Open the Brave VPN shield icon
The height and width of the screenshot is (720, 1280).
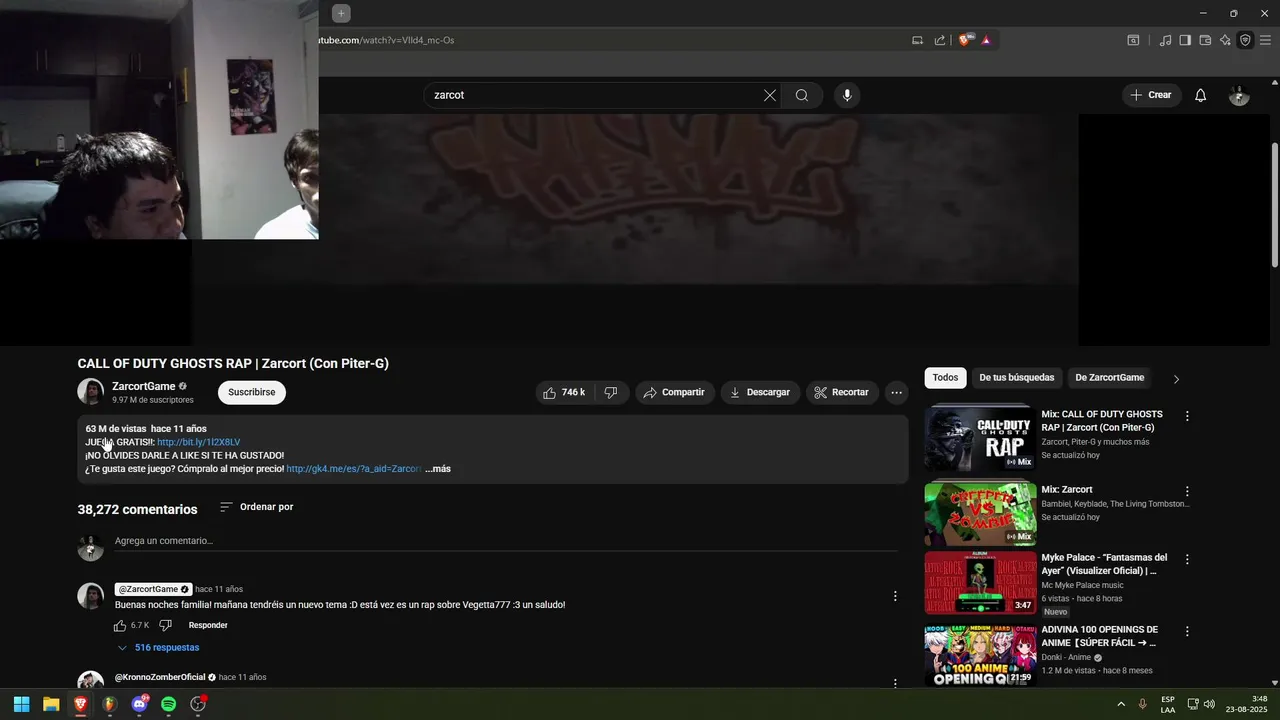[1245, 40]
